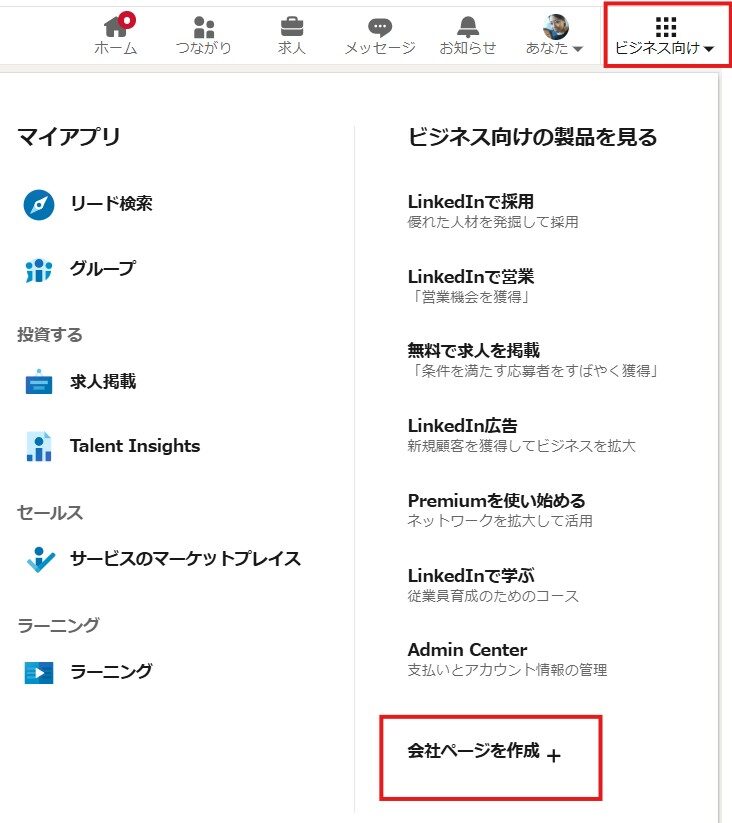Open the Admin Center link
This screenshot has width=732, height=823.
[468, 650]
